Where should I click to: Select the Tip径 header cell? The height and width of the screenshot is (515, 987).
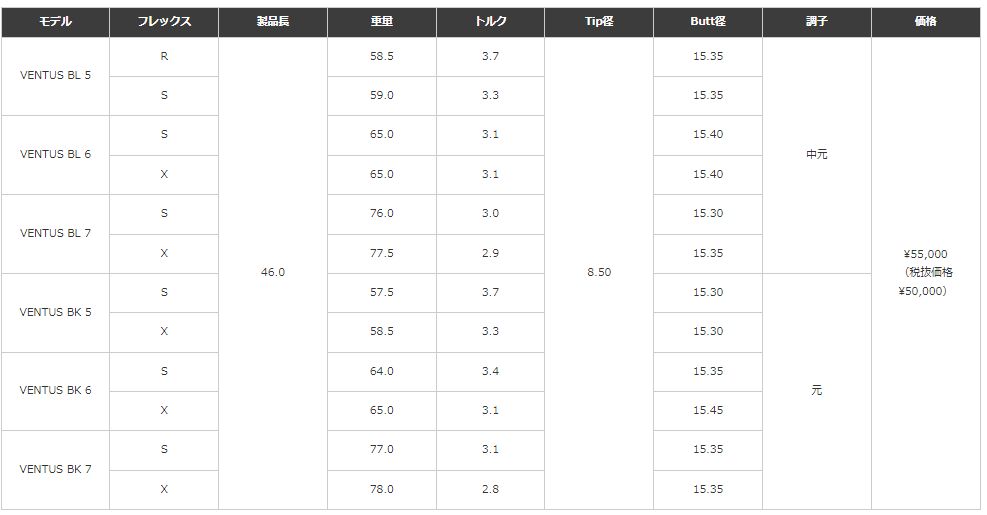(x=599, y=21)
